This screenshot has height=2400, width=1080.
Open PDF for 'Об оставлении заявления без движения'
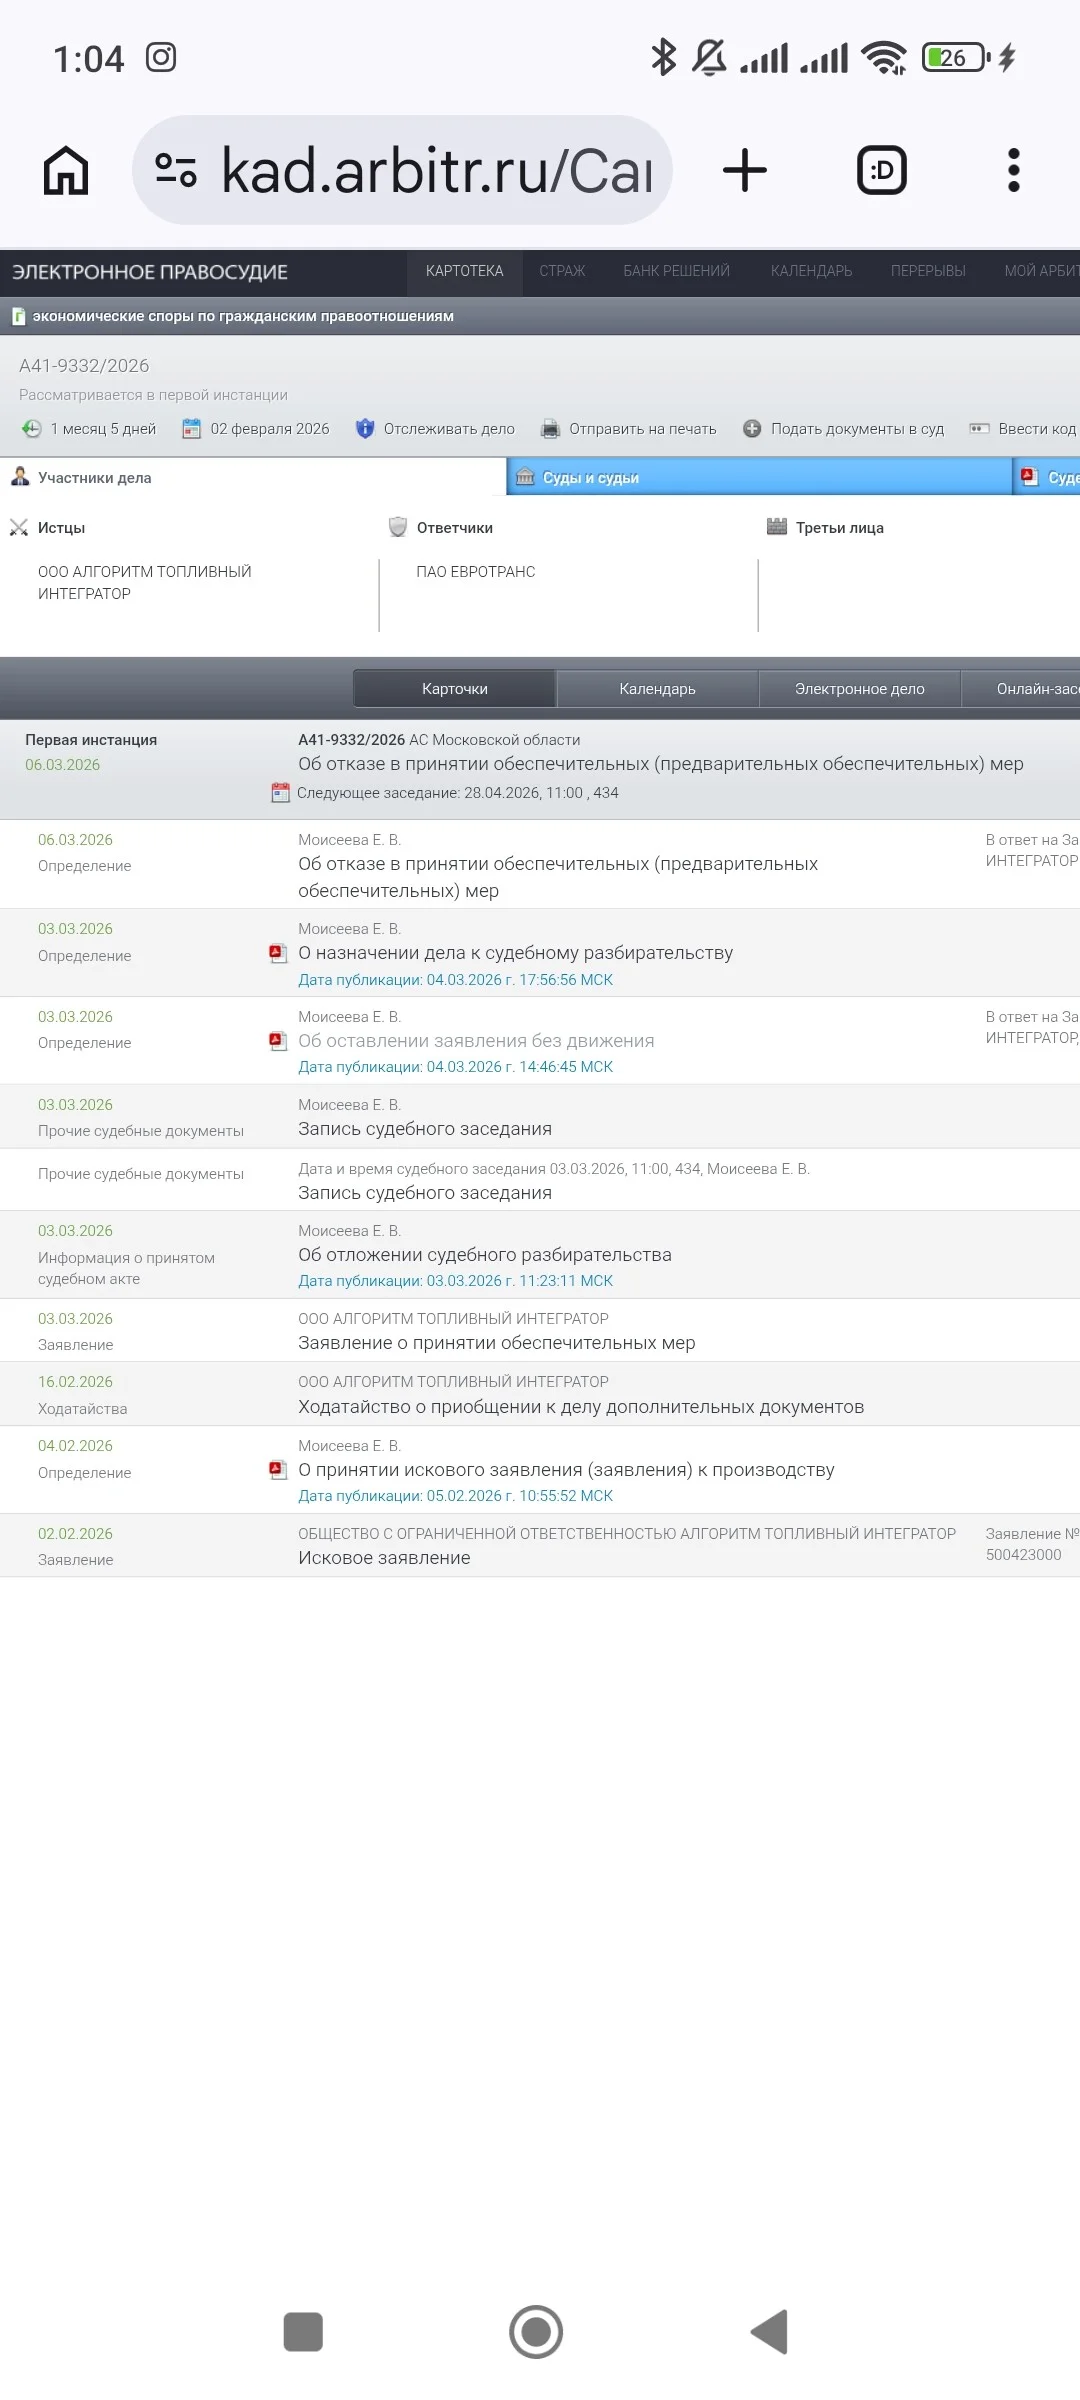pos(278,1041)
